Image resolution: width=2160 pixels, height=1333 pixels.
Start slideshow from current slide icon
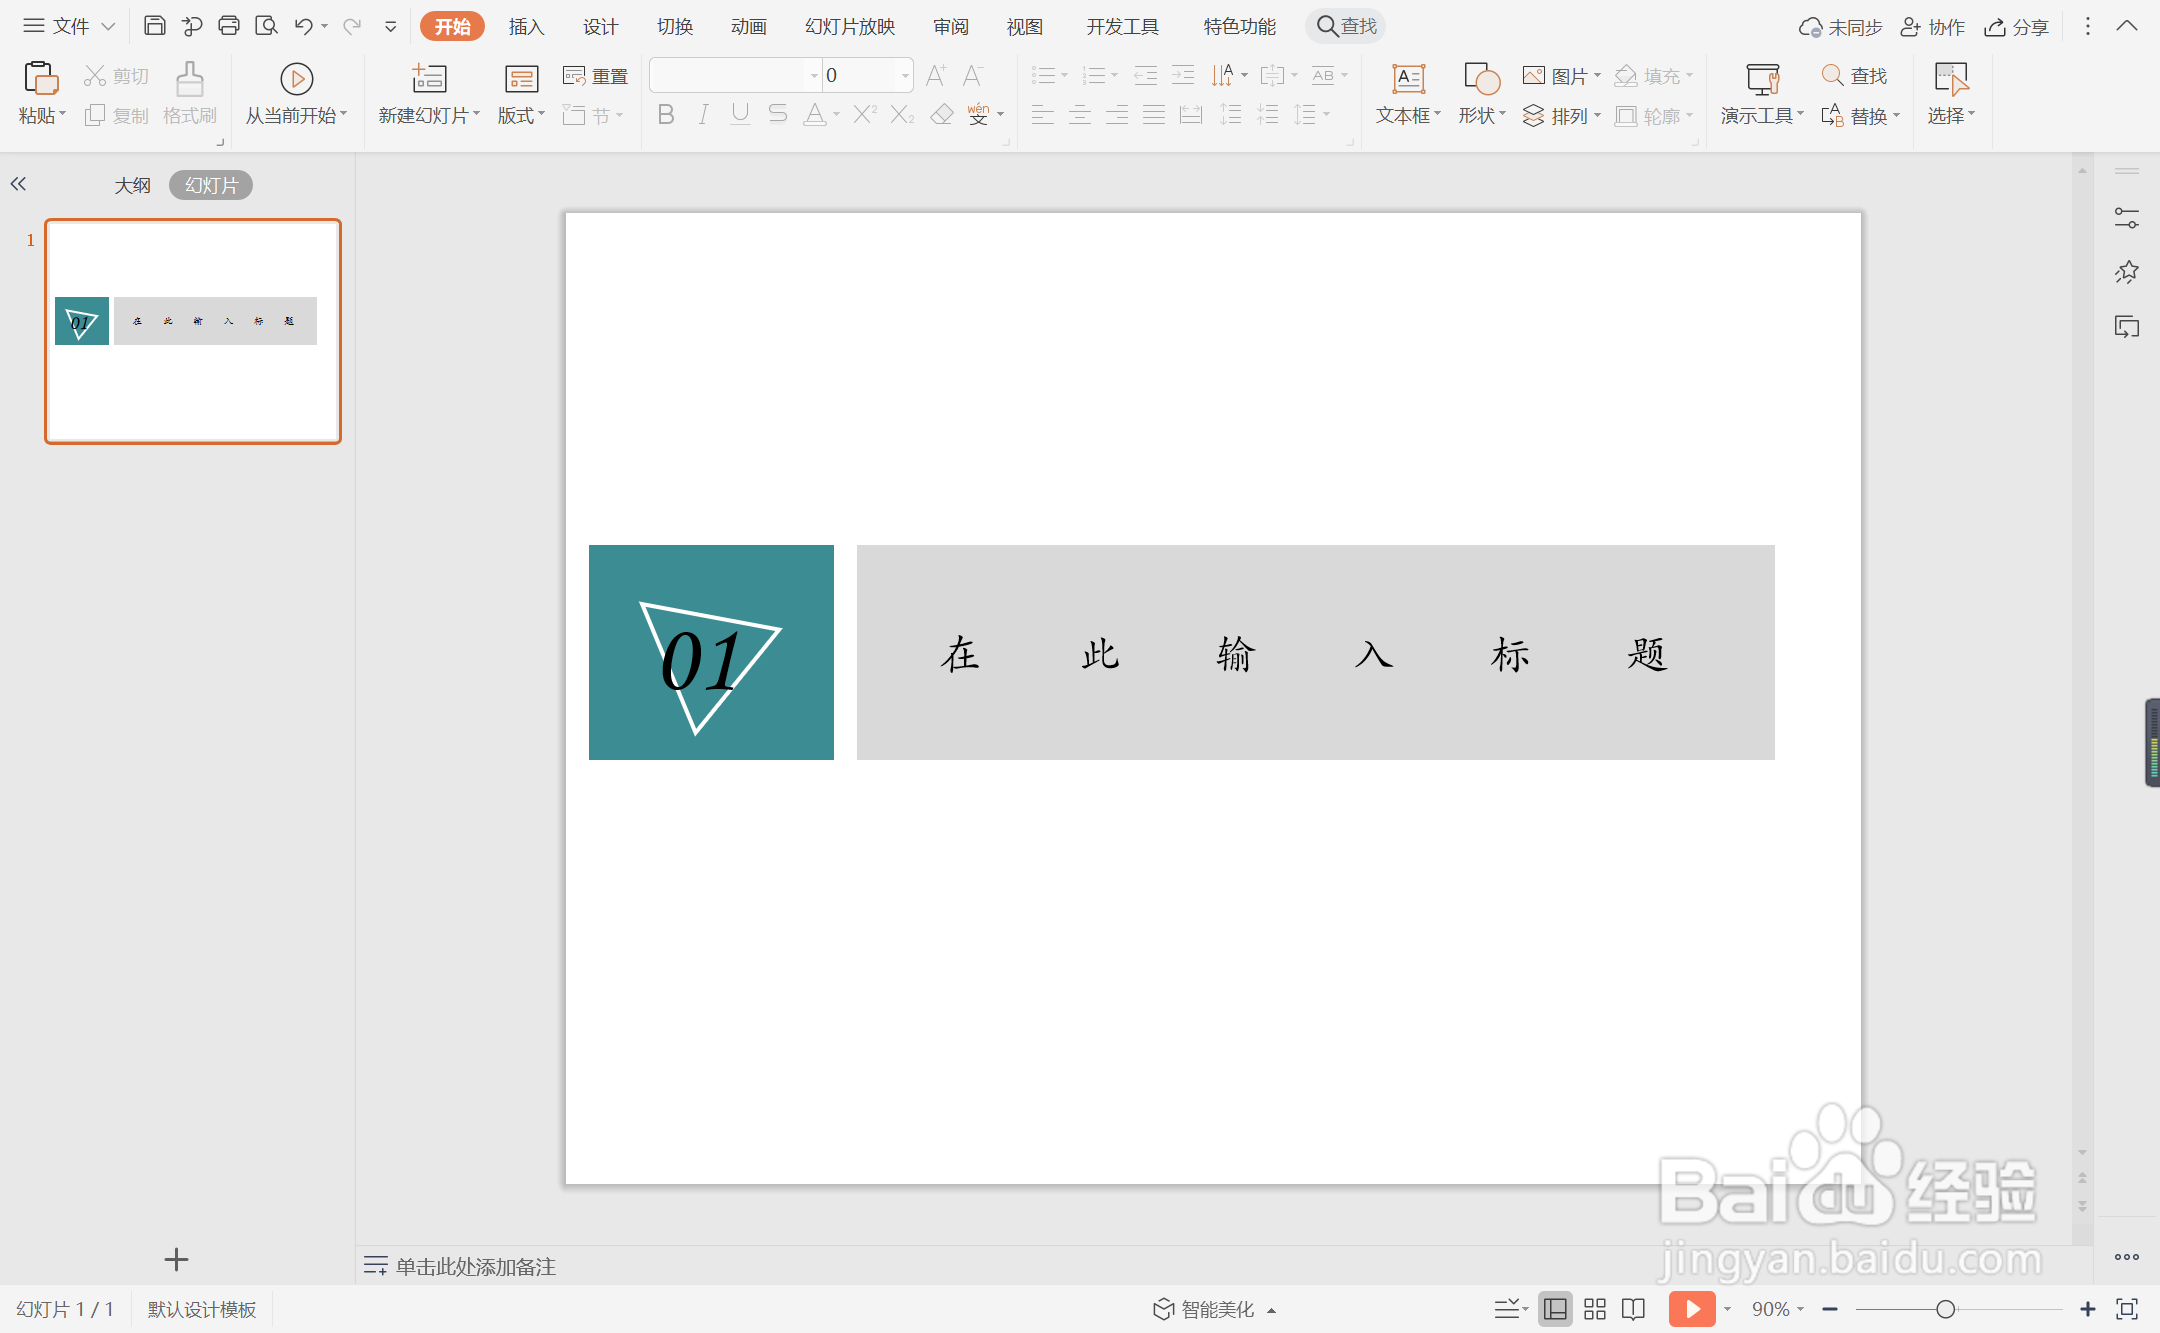[x=296, y=78]
